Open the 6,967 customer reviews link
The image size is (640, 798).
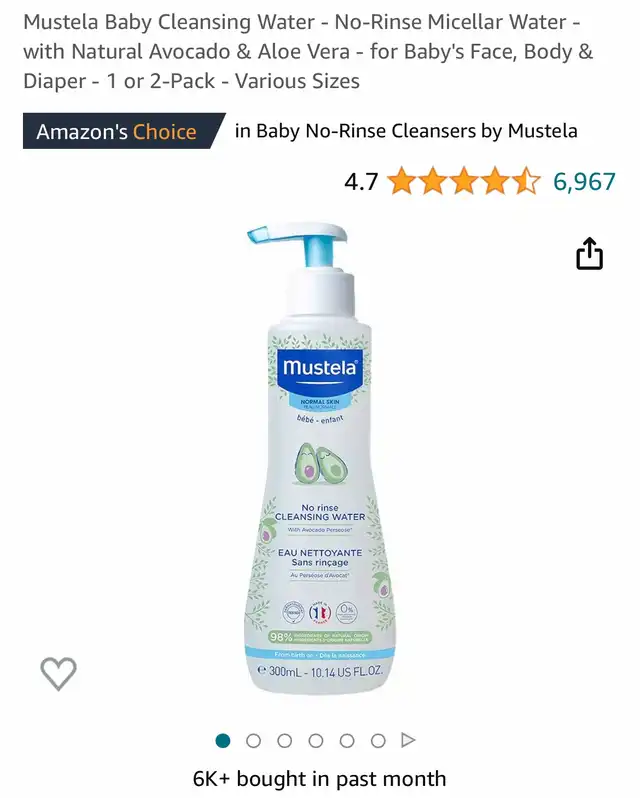[585, 182]
